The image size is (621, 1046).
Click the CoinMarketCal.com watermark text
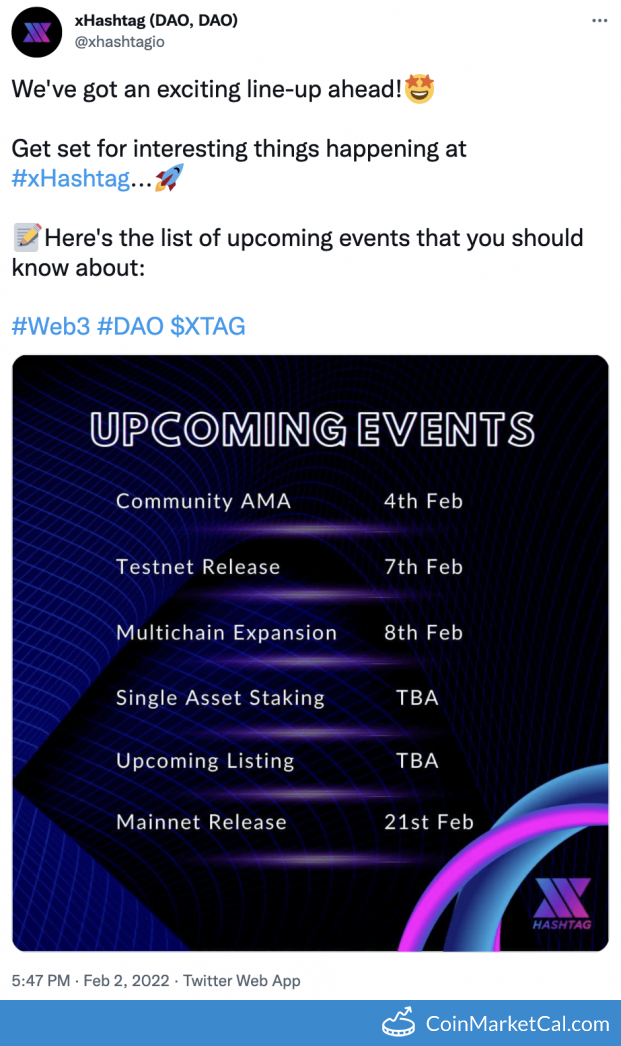(x=517, y=1024)
